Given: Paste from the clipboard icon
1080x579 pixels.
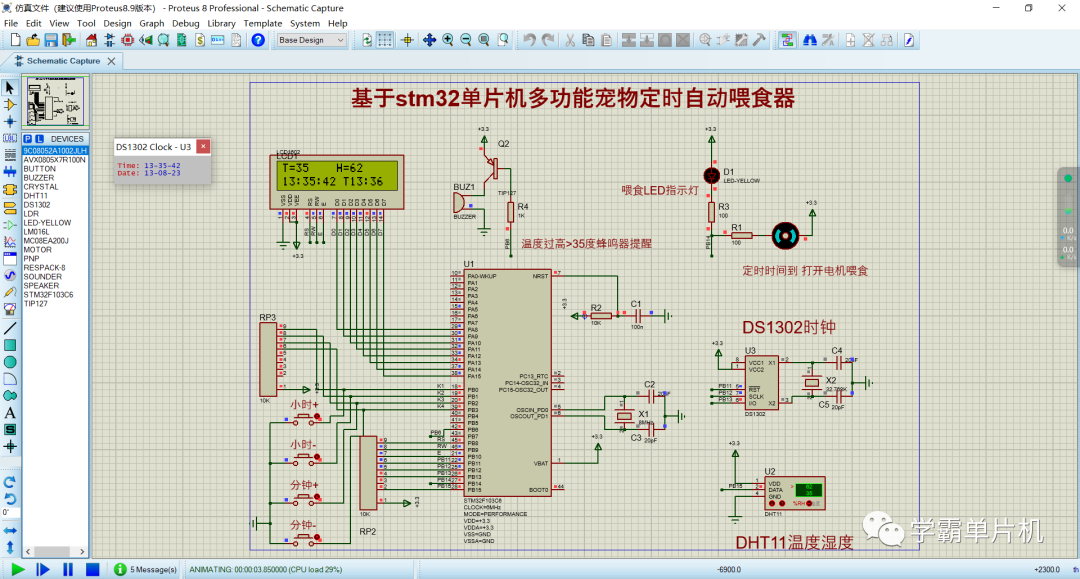Looking at the screenshot, I should click(606, 40).
